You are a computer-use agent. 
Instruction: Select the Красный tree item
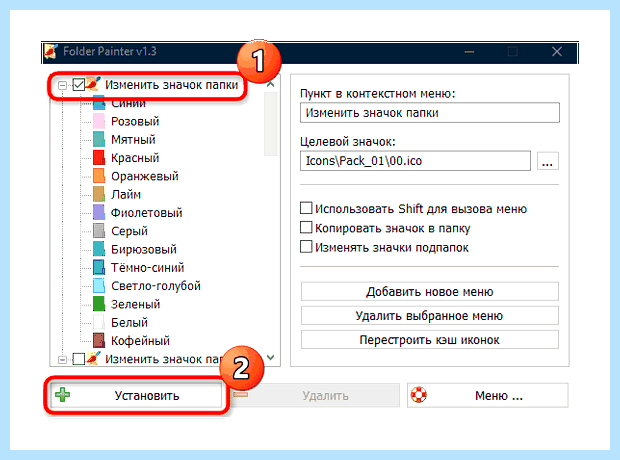(x=135, y=158)
